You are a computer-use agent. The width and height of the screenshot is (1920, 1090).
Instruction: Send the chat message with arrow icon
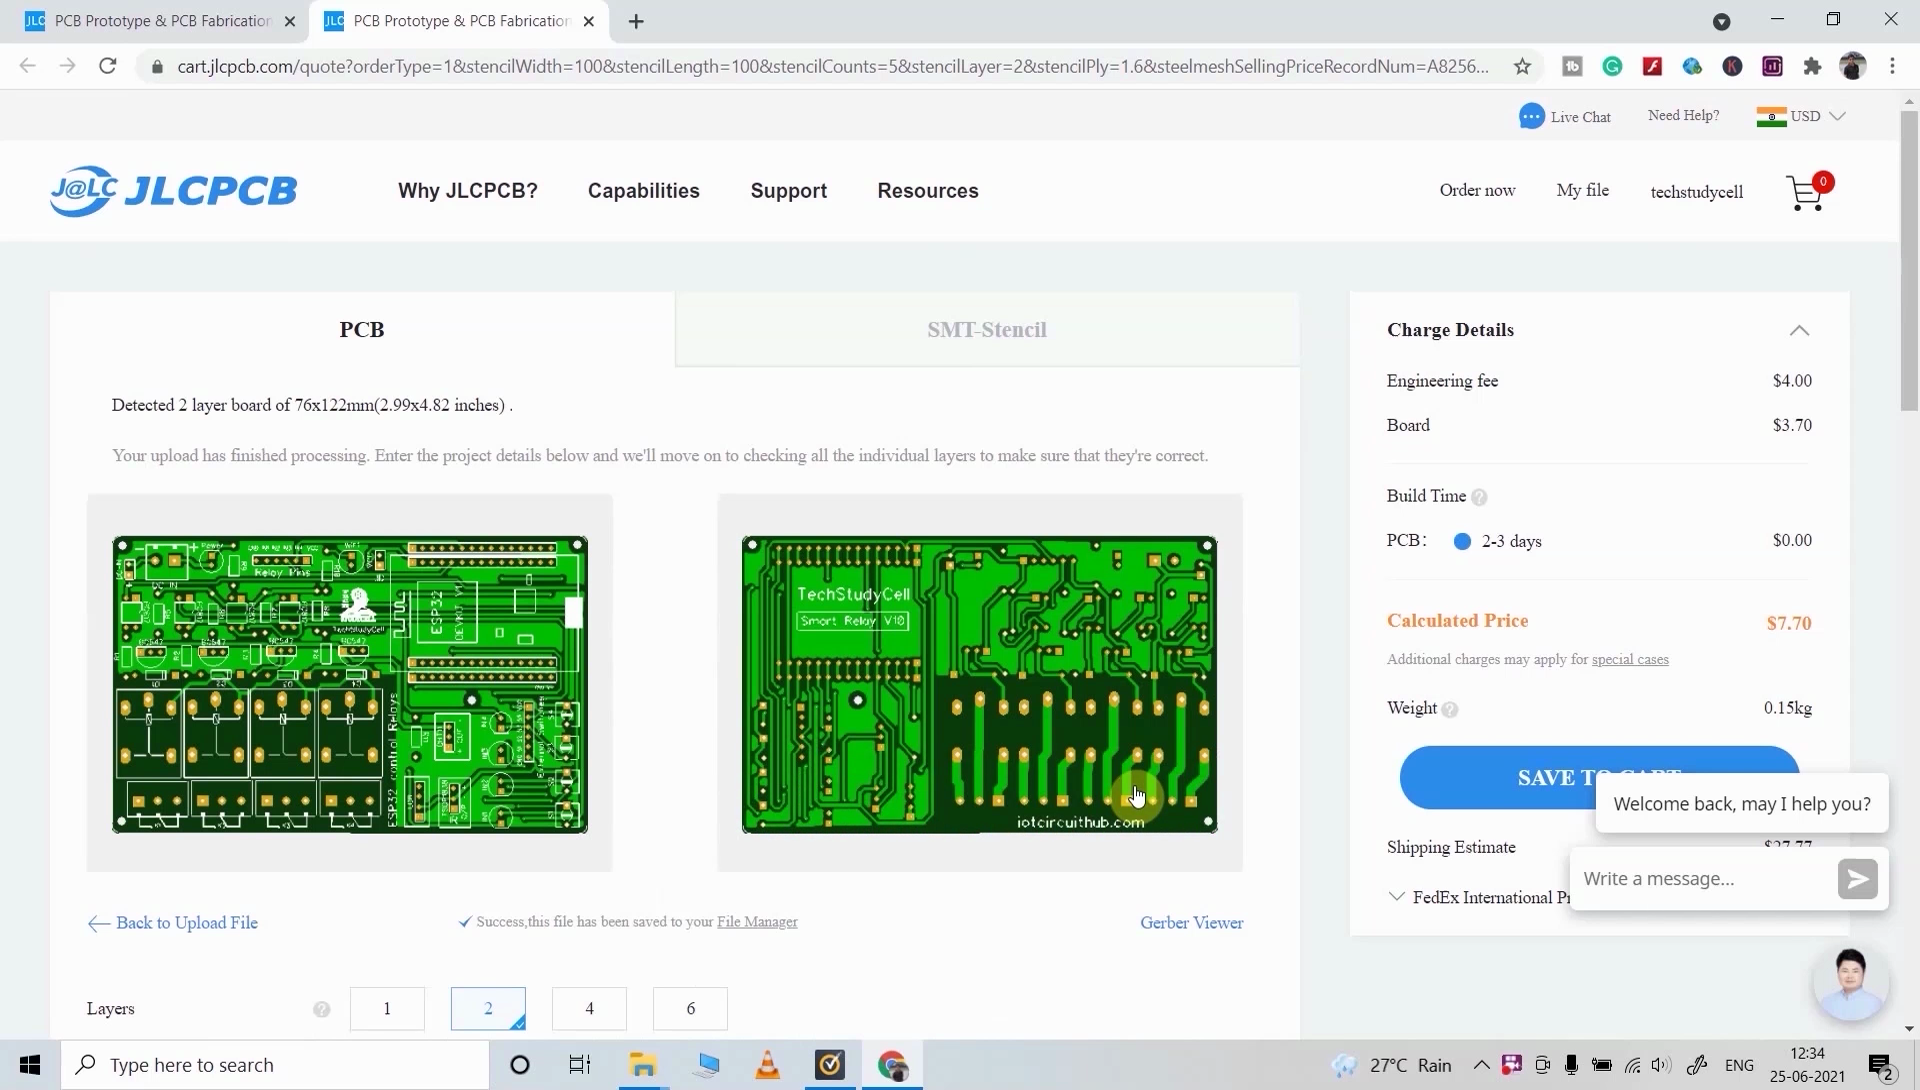point(1858,879)
